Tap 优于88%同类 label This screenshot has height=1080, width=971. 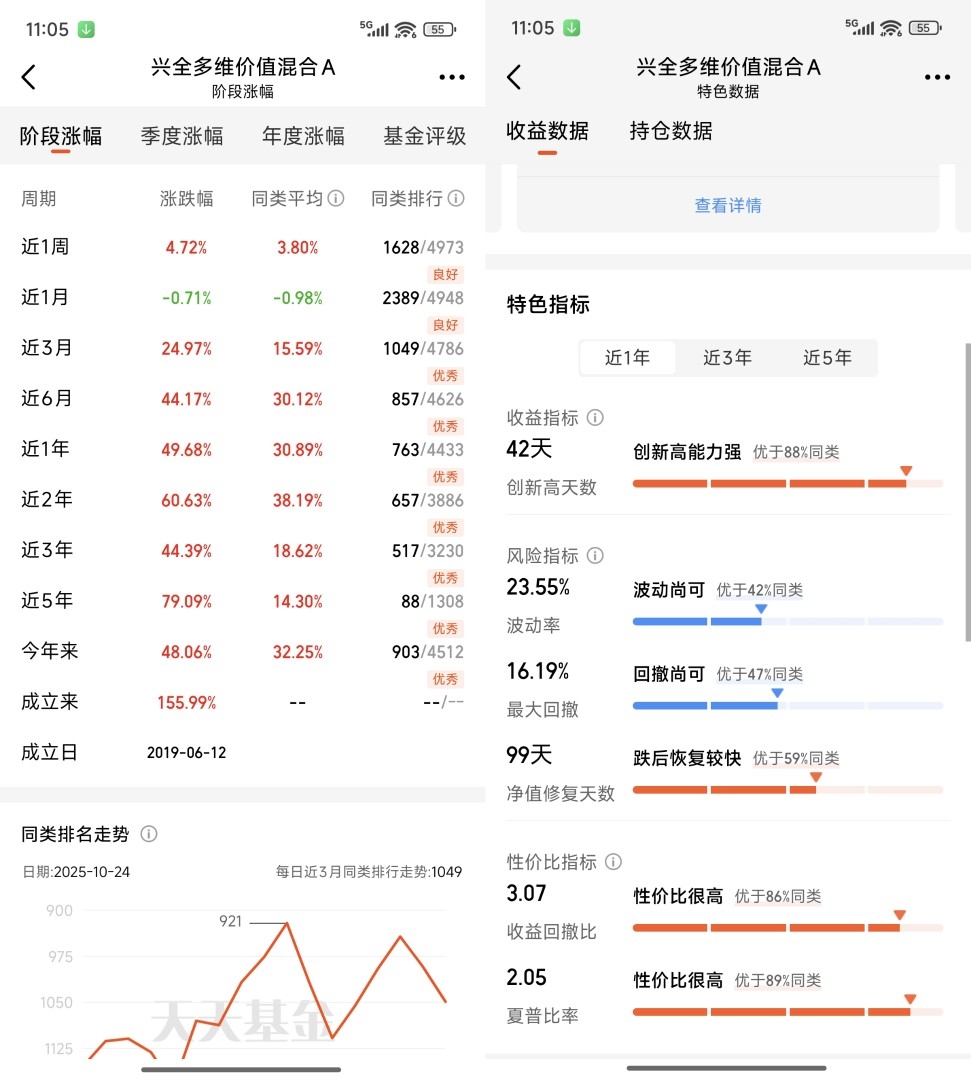pyautogui.click(x=796, y=453)
